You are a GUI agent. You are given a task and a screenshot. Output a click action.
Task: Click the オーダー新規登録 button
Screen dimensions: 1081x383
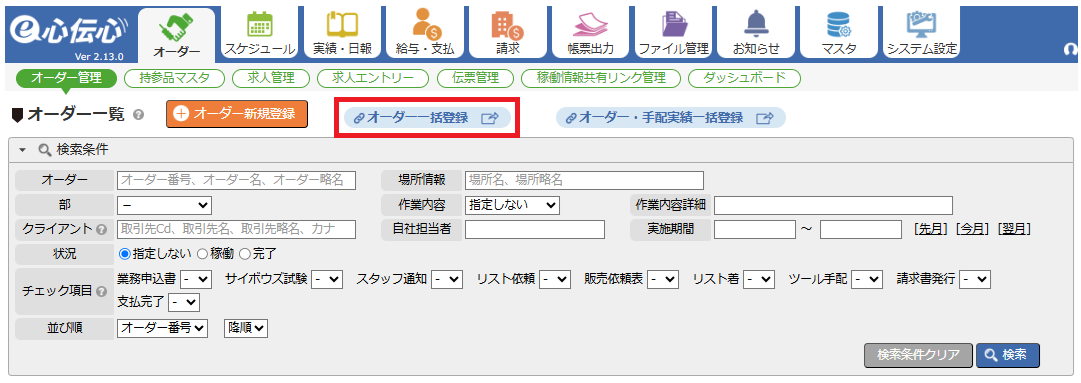[x=236, y=114]
